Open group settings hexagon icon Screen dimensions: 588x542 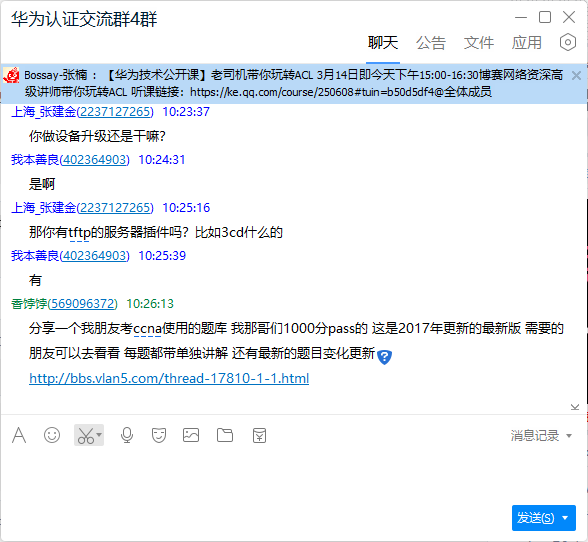tap(567, 42)
